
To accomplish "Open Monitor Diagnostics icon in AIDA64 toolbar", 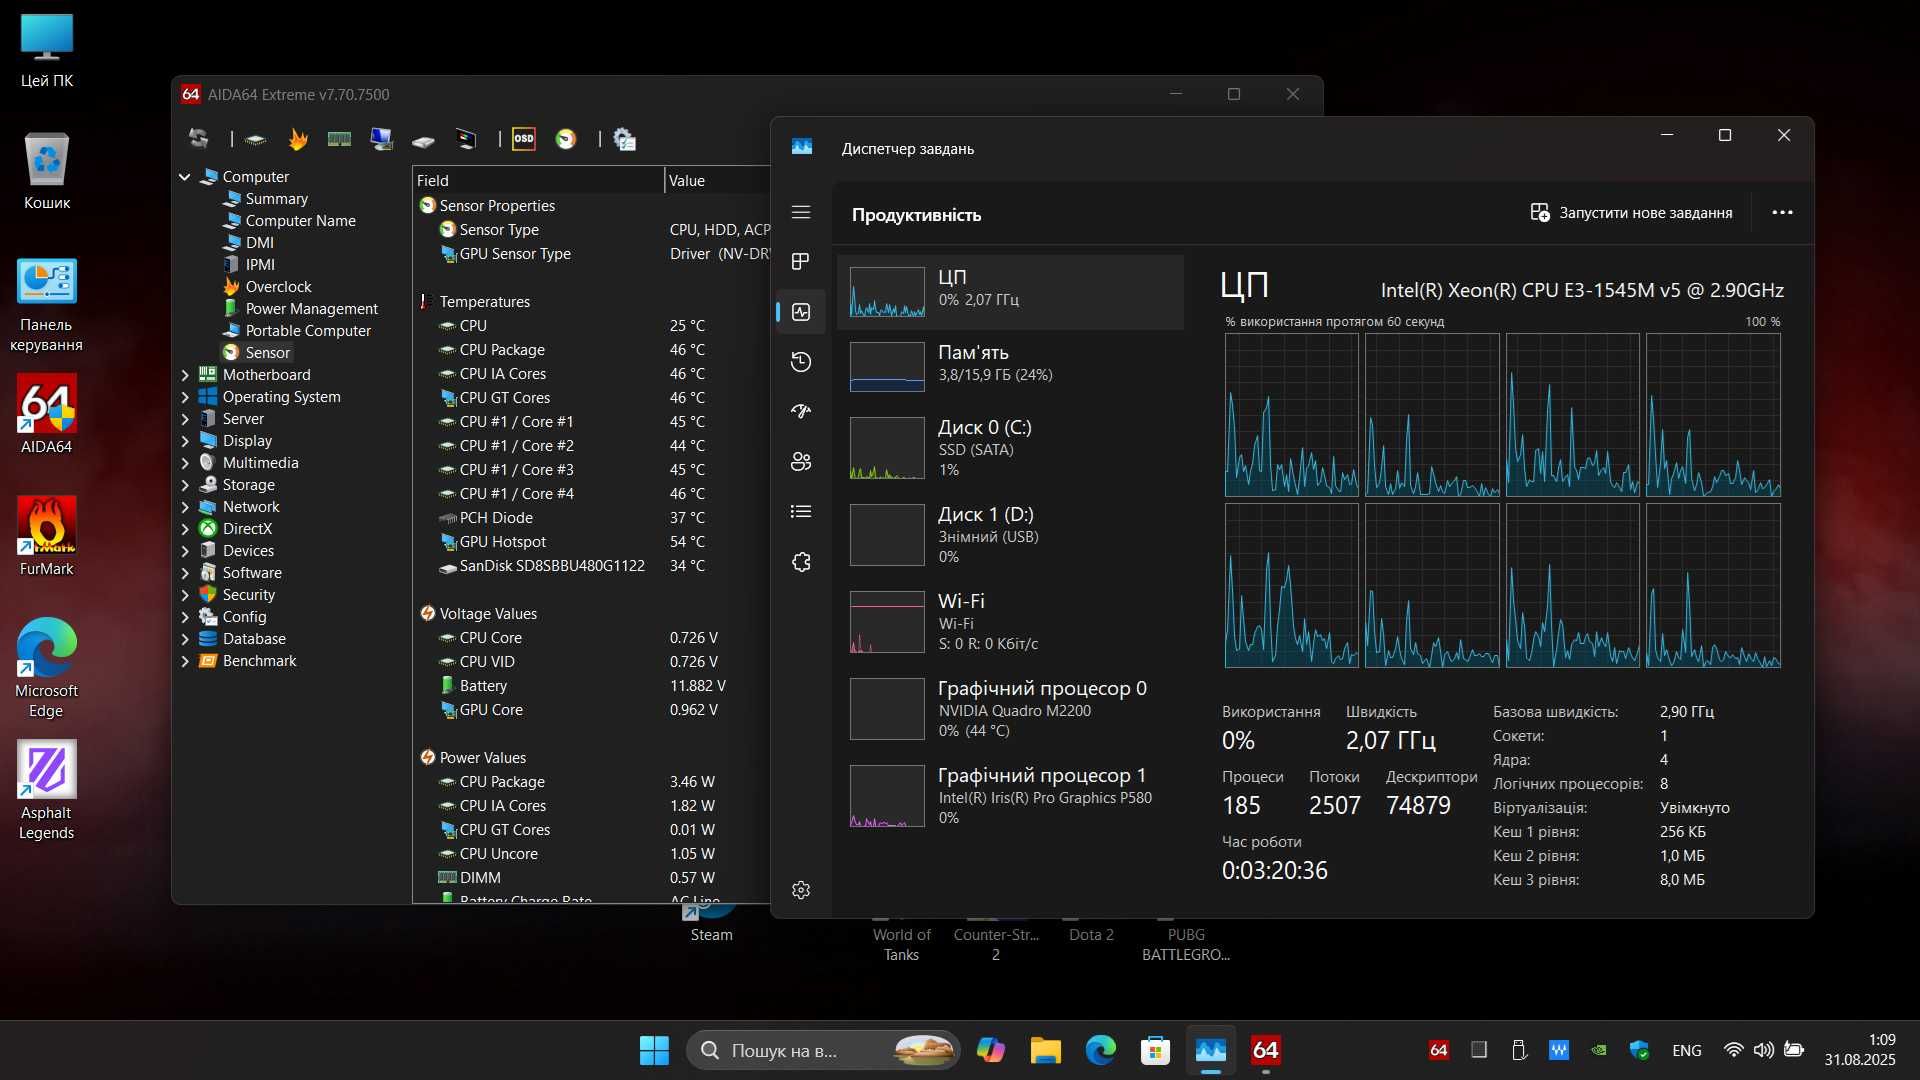I will click(381, 139).
